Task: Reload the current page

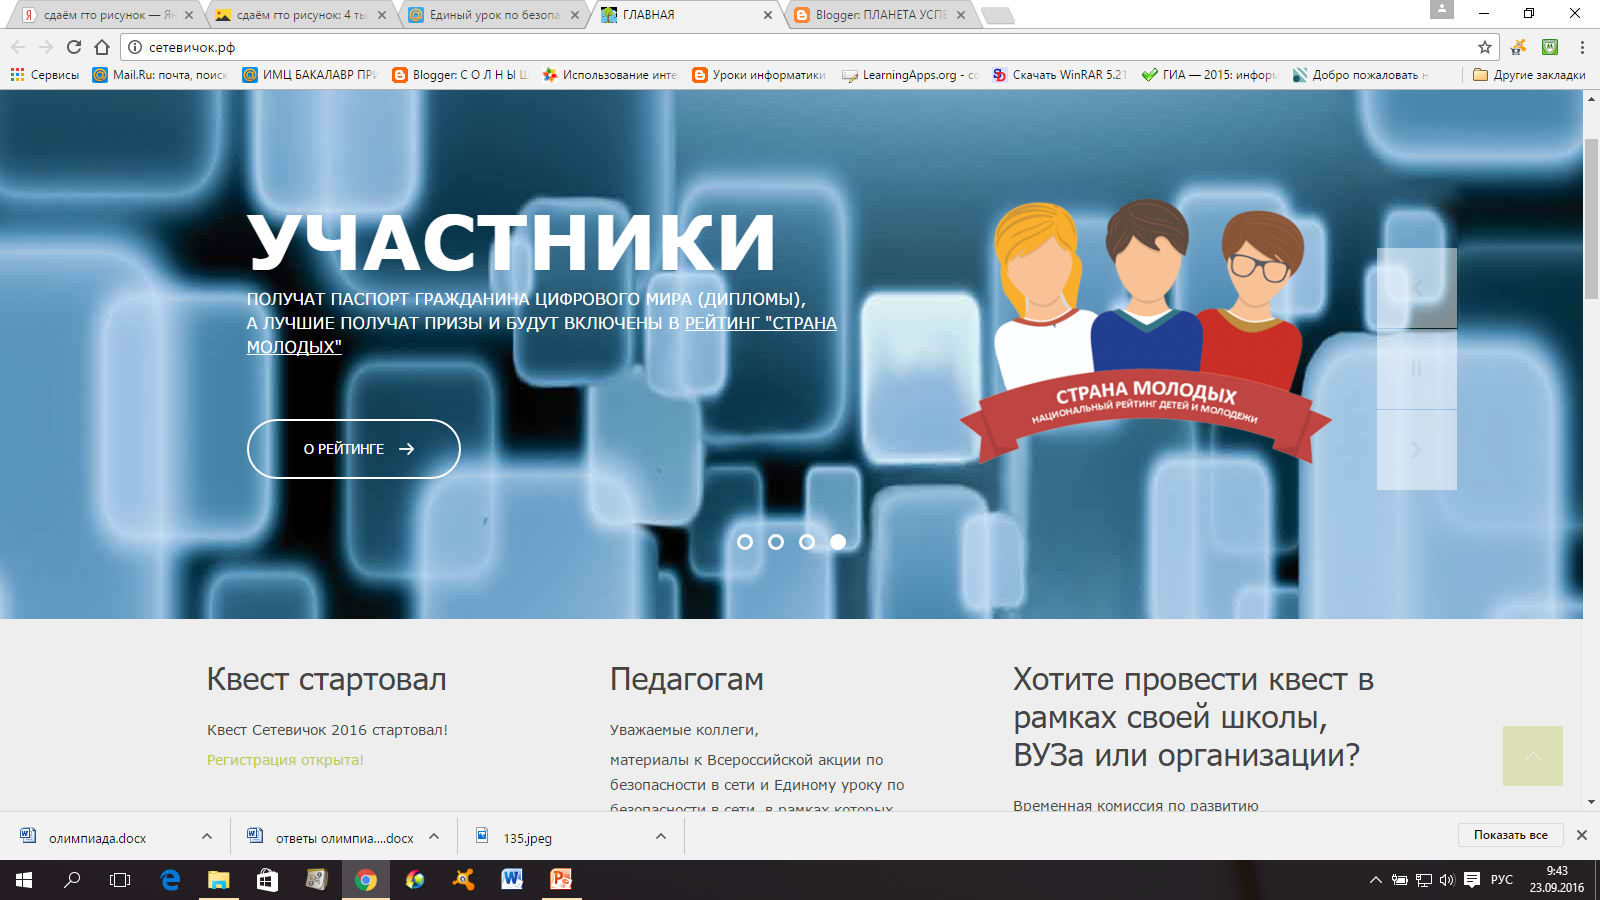Action: [x=72, y=46]
